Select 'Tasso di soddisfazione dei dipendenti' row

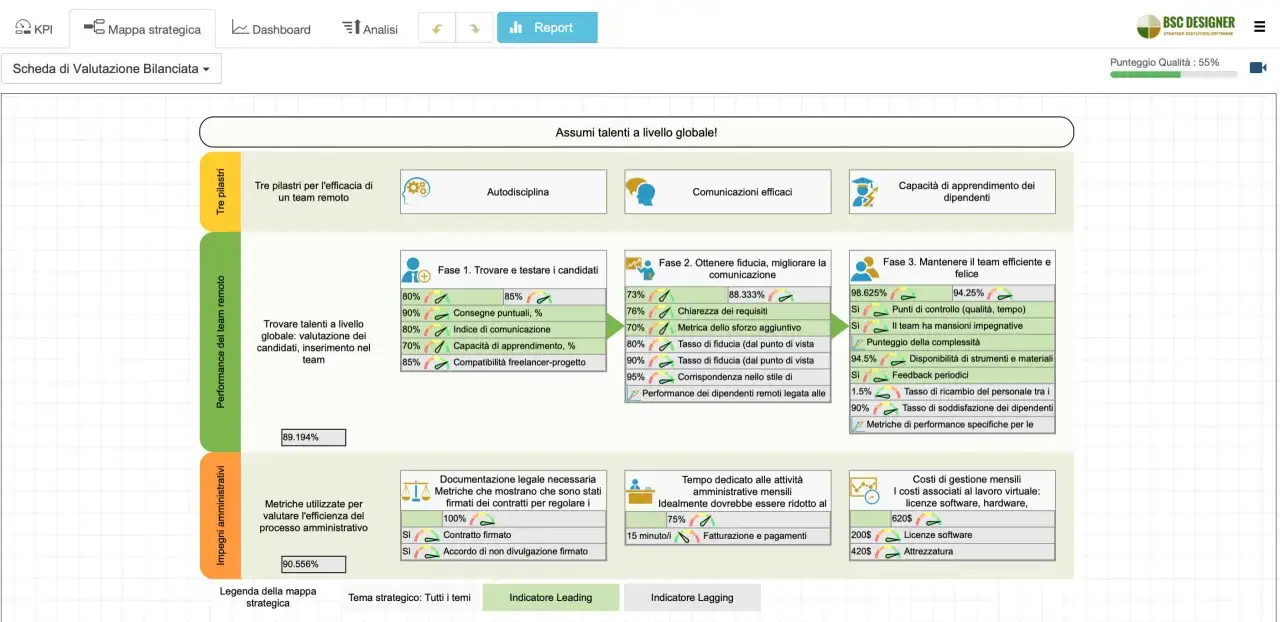[952, 408]
